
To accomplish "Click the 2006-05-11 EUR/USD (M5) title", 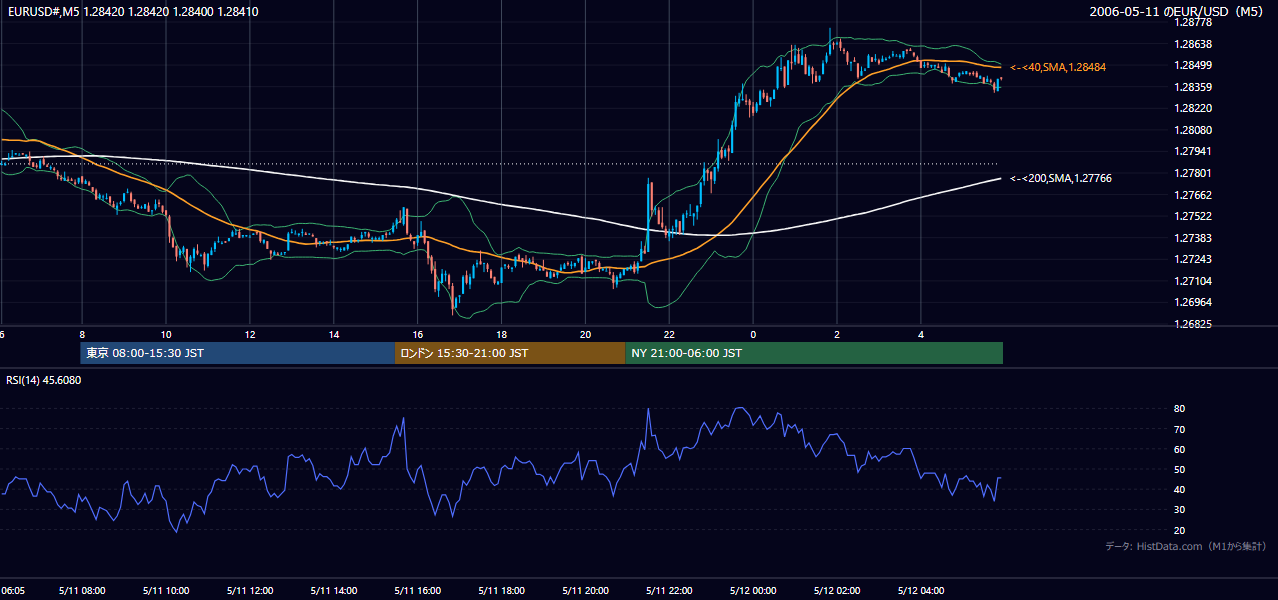I will point(1178,12).
